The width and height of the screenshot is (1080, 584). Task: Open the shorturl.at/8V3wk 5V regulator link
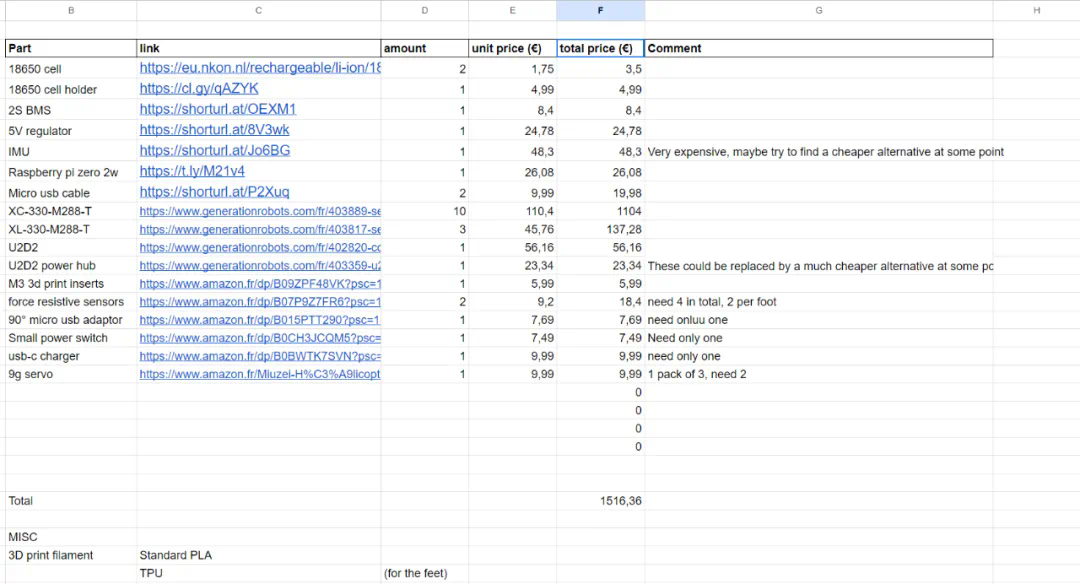pyautogui.click(x=214, y=130)
